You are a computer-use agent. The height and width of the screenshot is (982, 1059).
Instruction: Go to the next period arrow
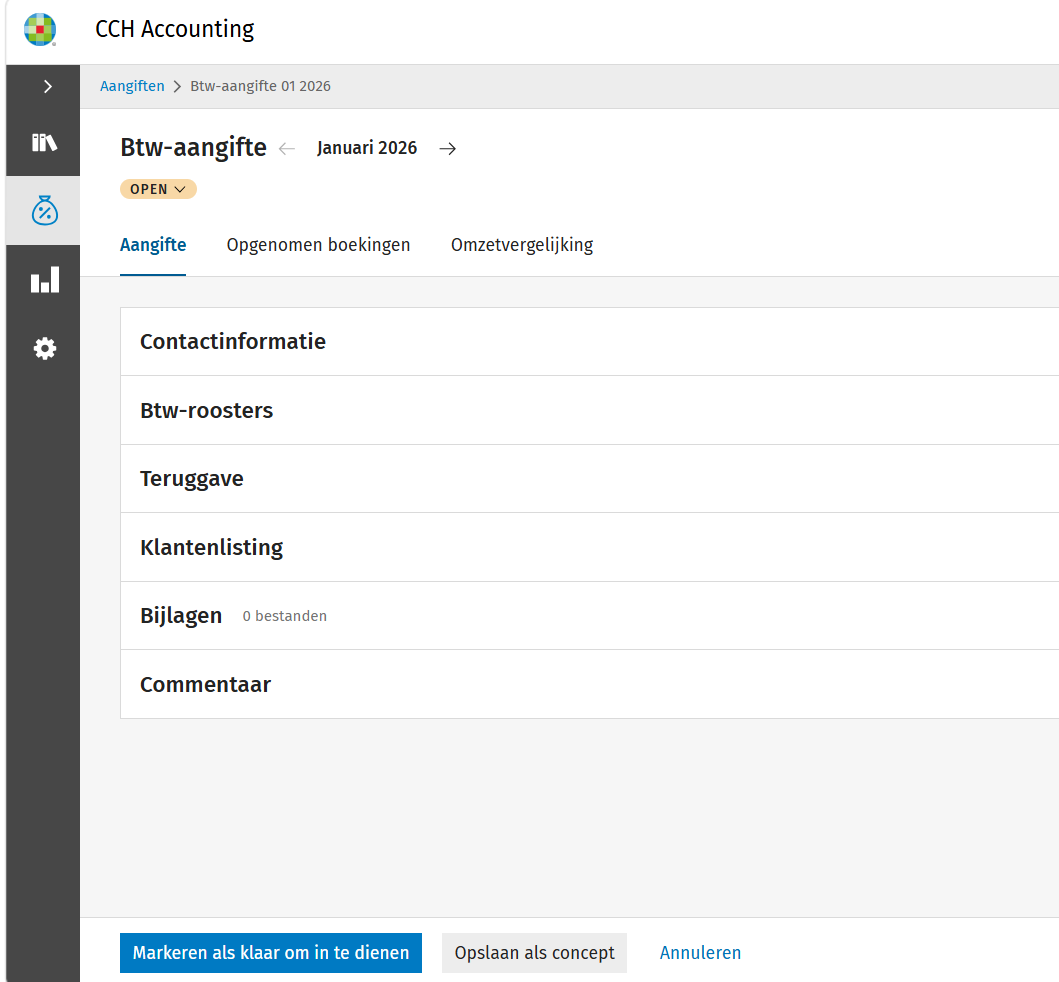tap(447, 149)
